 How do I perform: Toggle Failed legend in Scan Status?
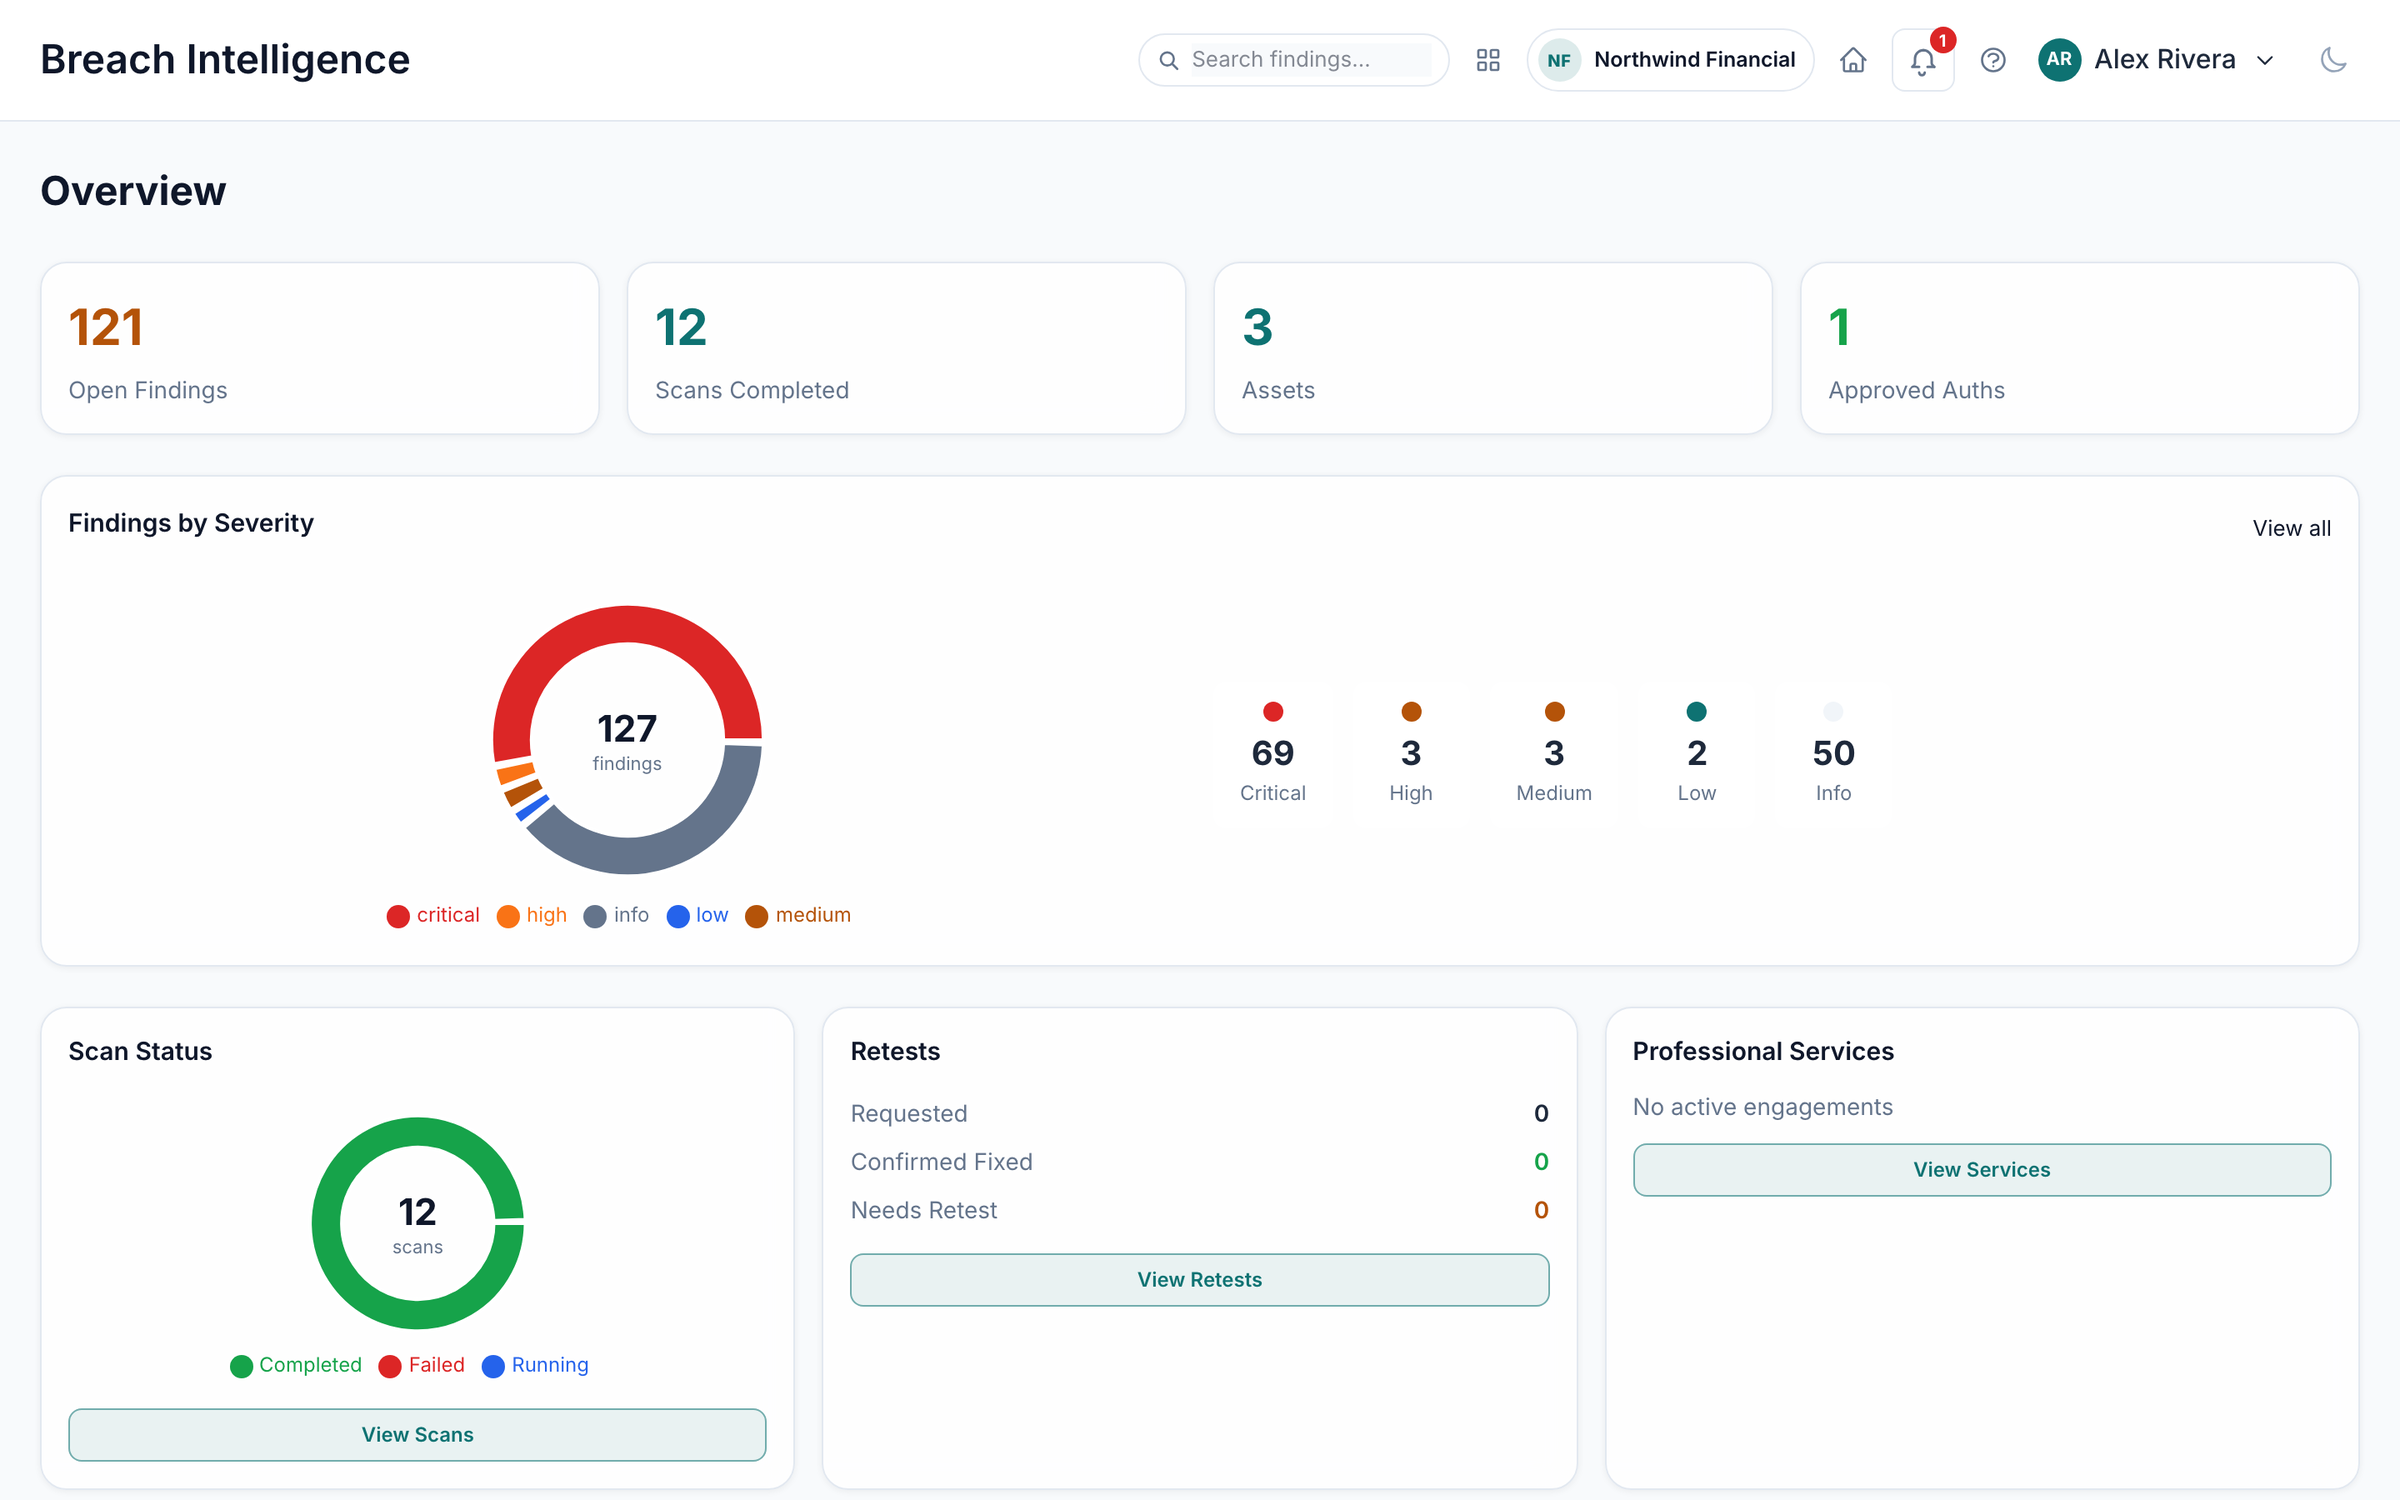pos(422,1365)
